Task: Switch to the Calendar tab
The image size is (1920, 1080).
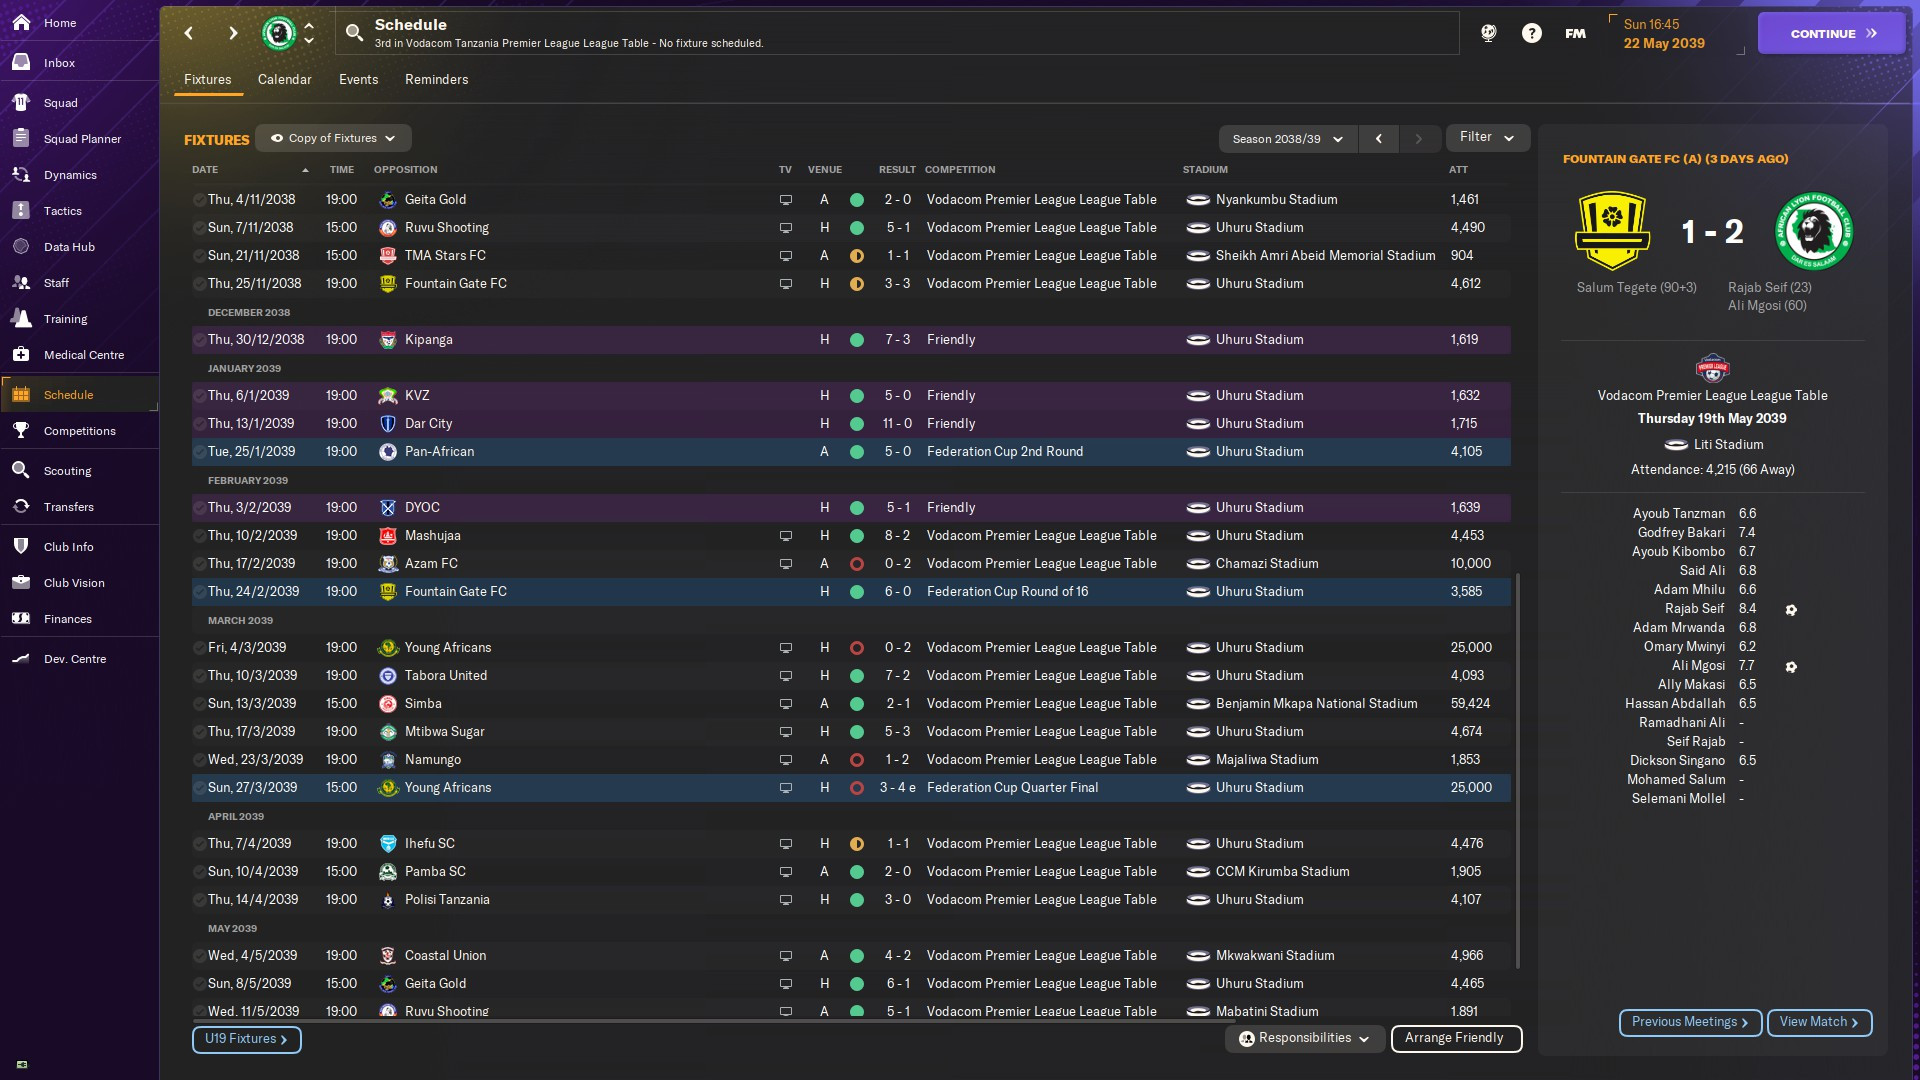Action: coord(284,79)
